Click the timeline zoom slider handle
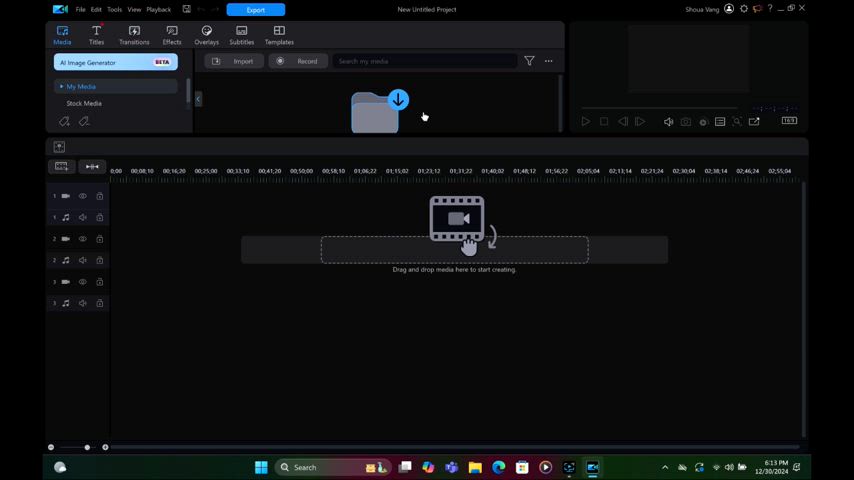The height and width of the screenshot is (480, 854). pyautogui.click(x=87, y=447)
